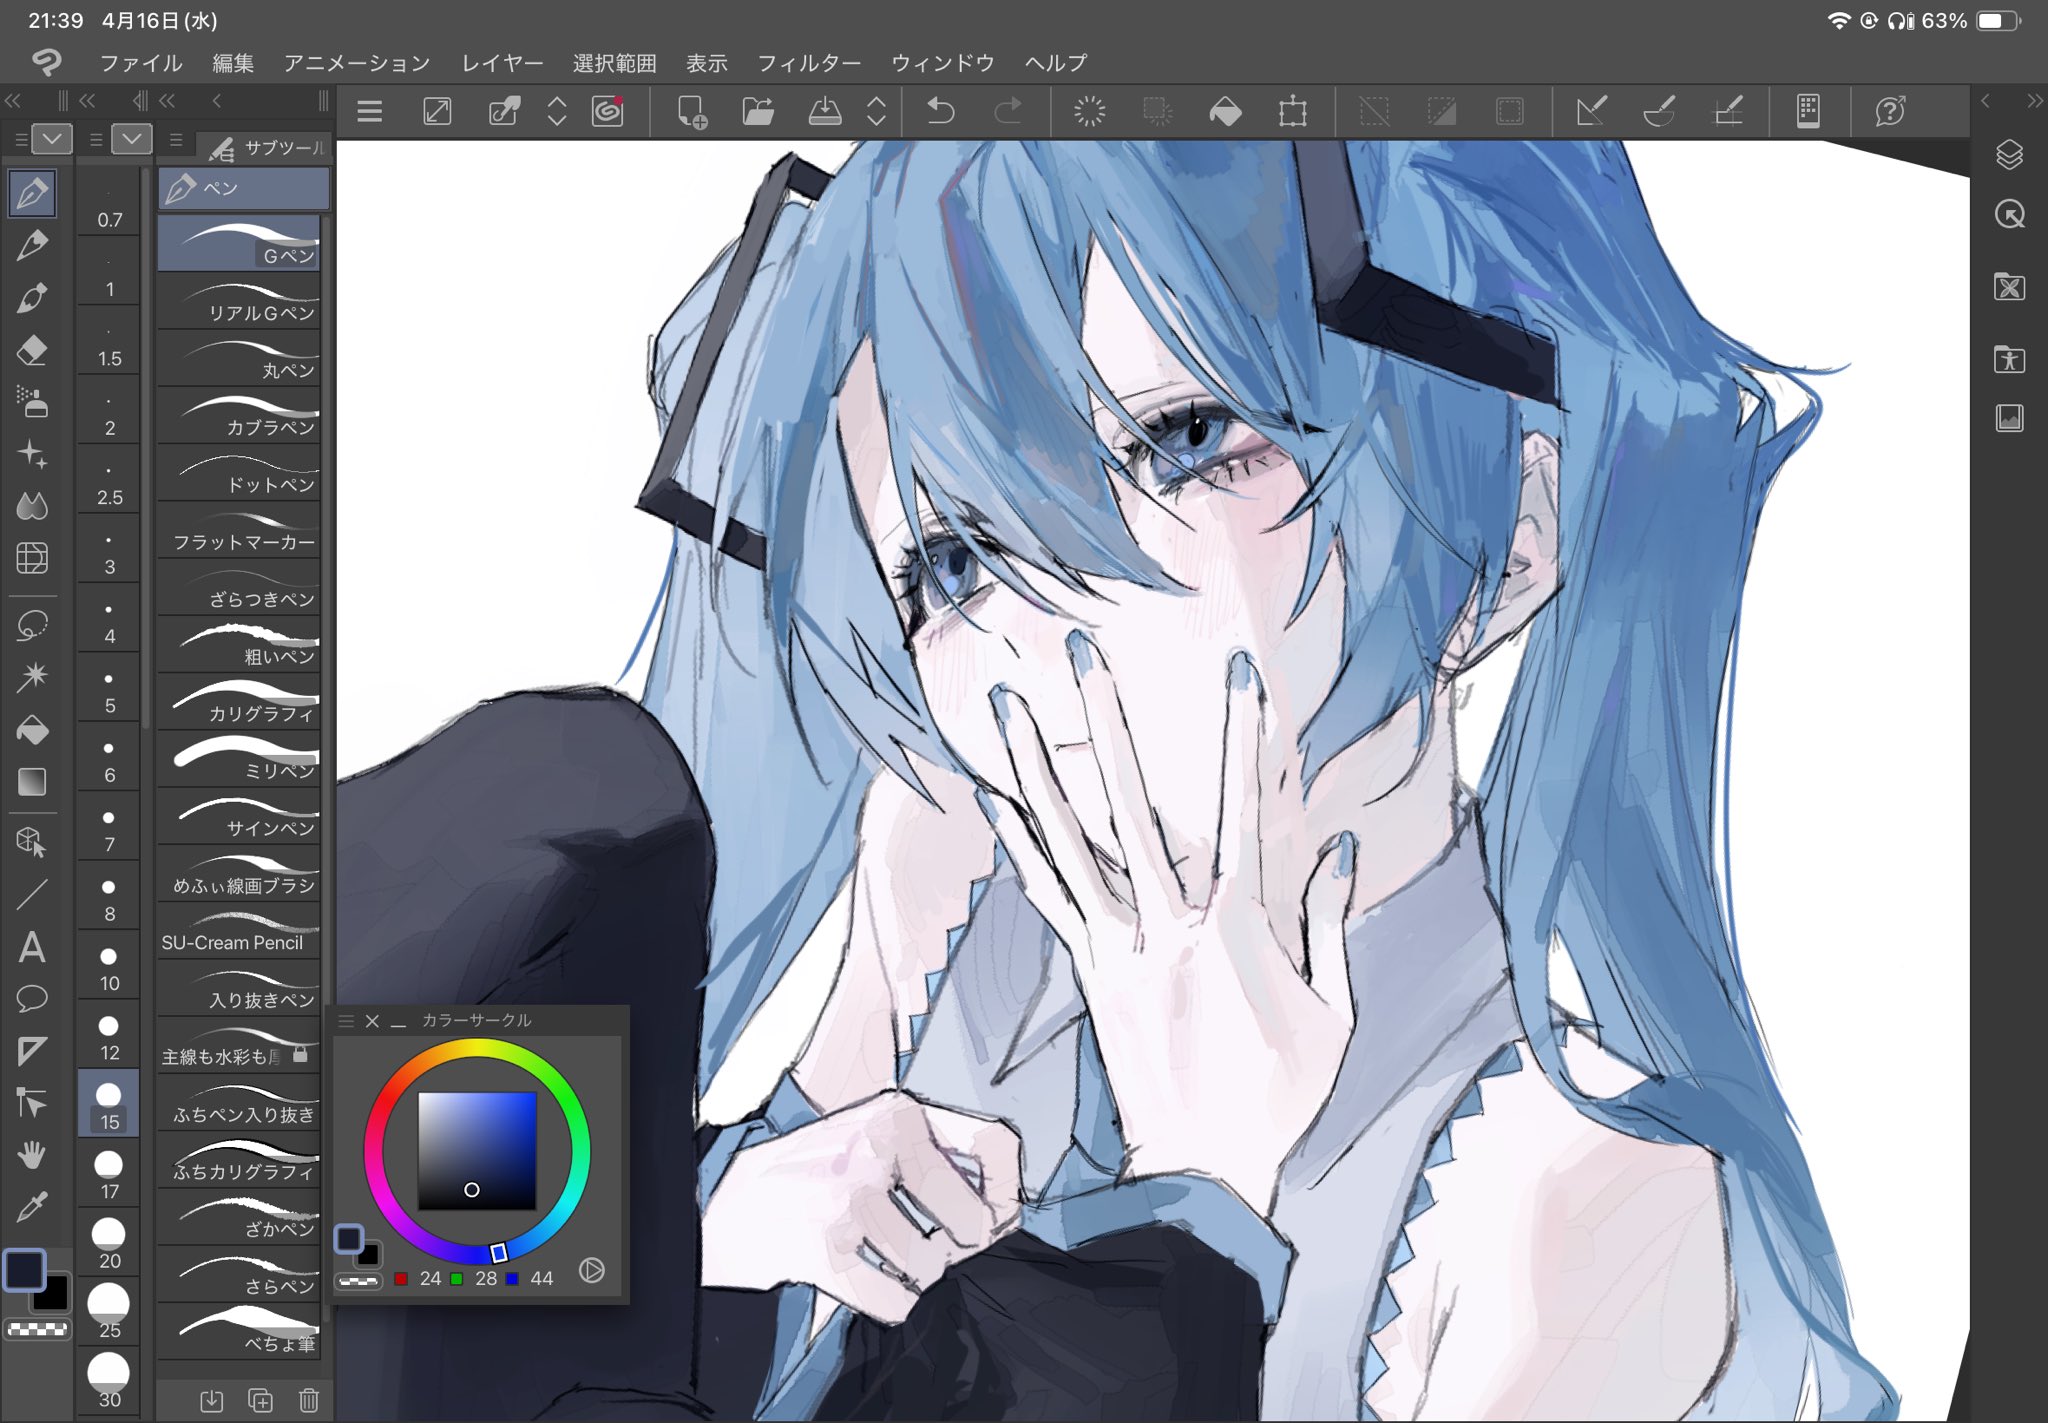Choose the SU-Cream Pencil sub tool
This screenshot has height=1423, width=2048.
239,931
